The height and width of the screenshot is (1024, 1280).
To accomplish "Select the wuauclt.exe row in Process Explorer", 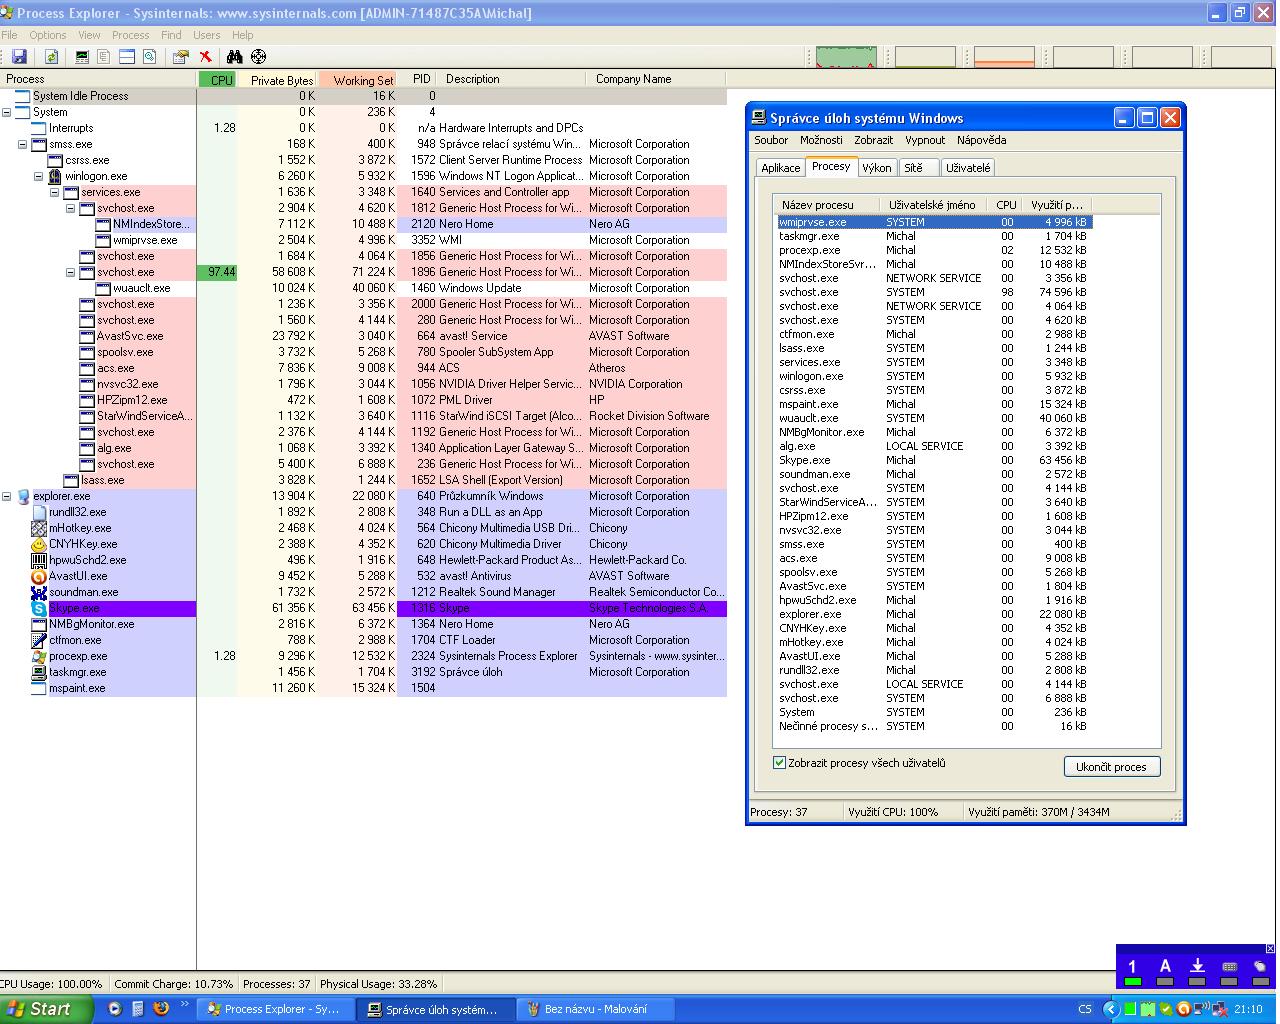I will [x=363, y=288].
